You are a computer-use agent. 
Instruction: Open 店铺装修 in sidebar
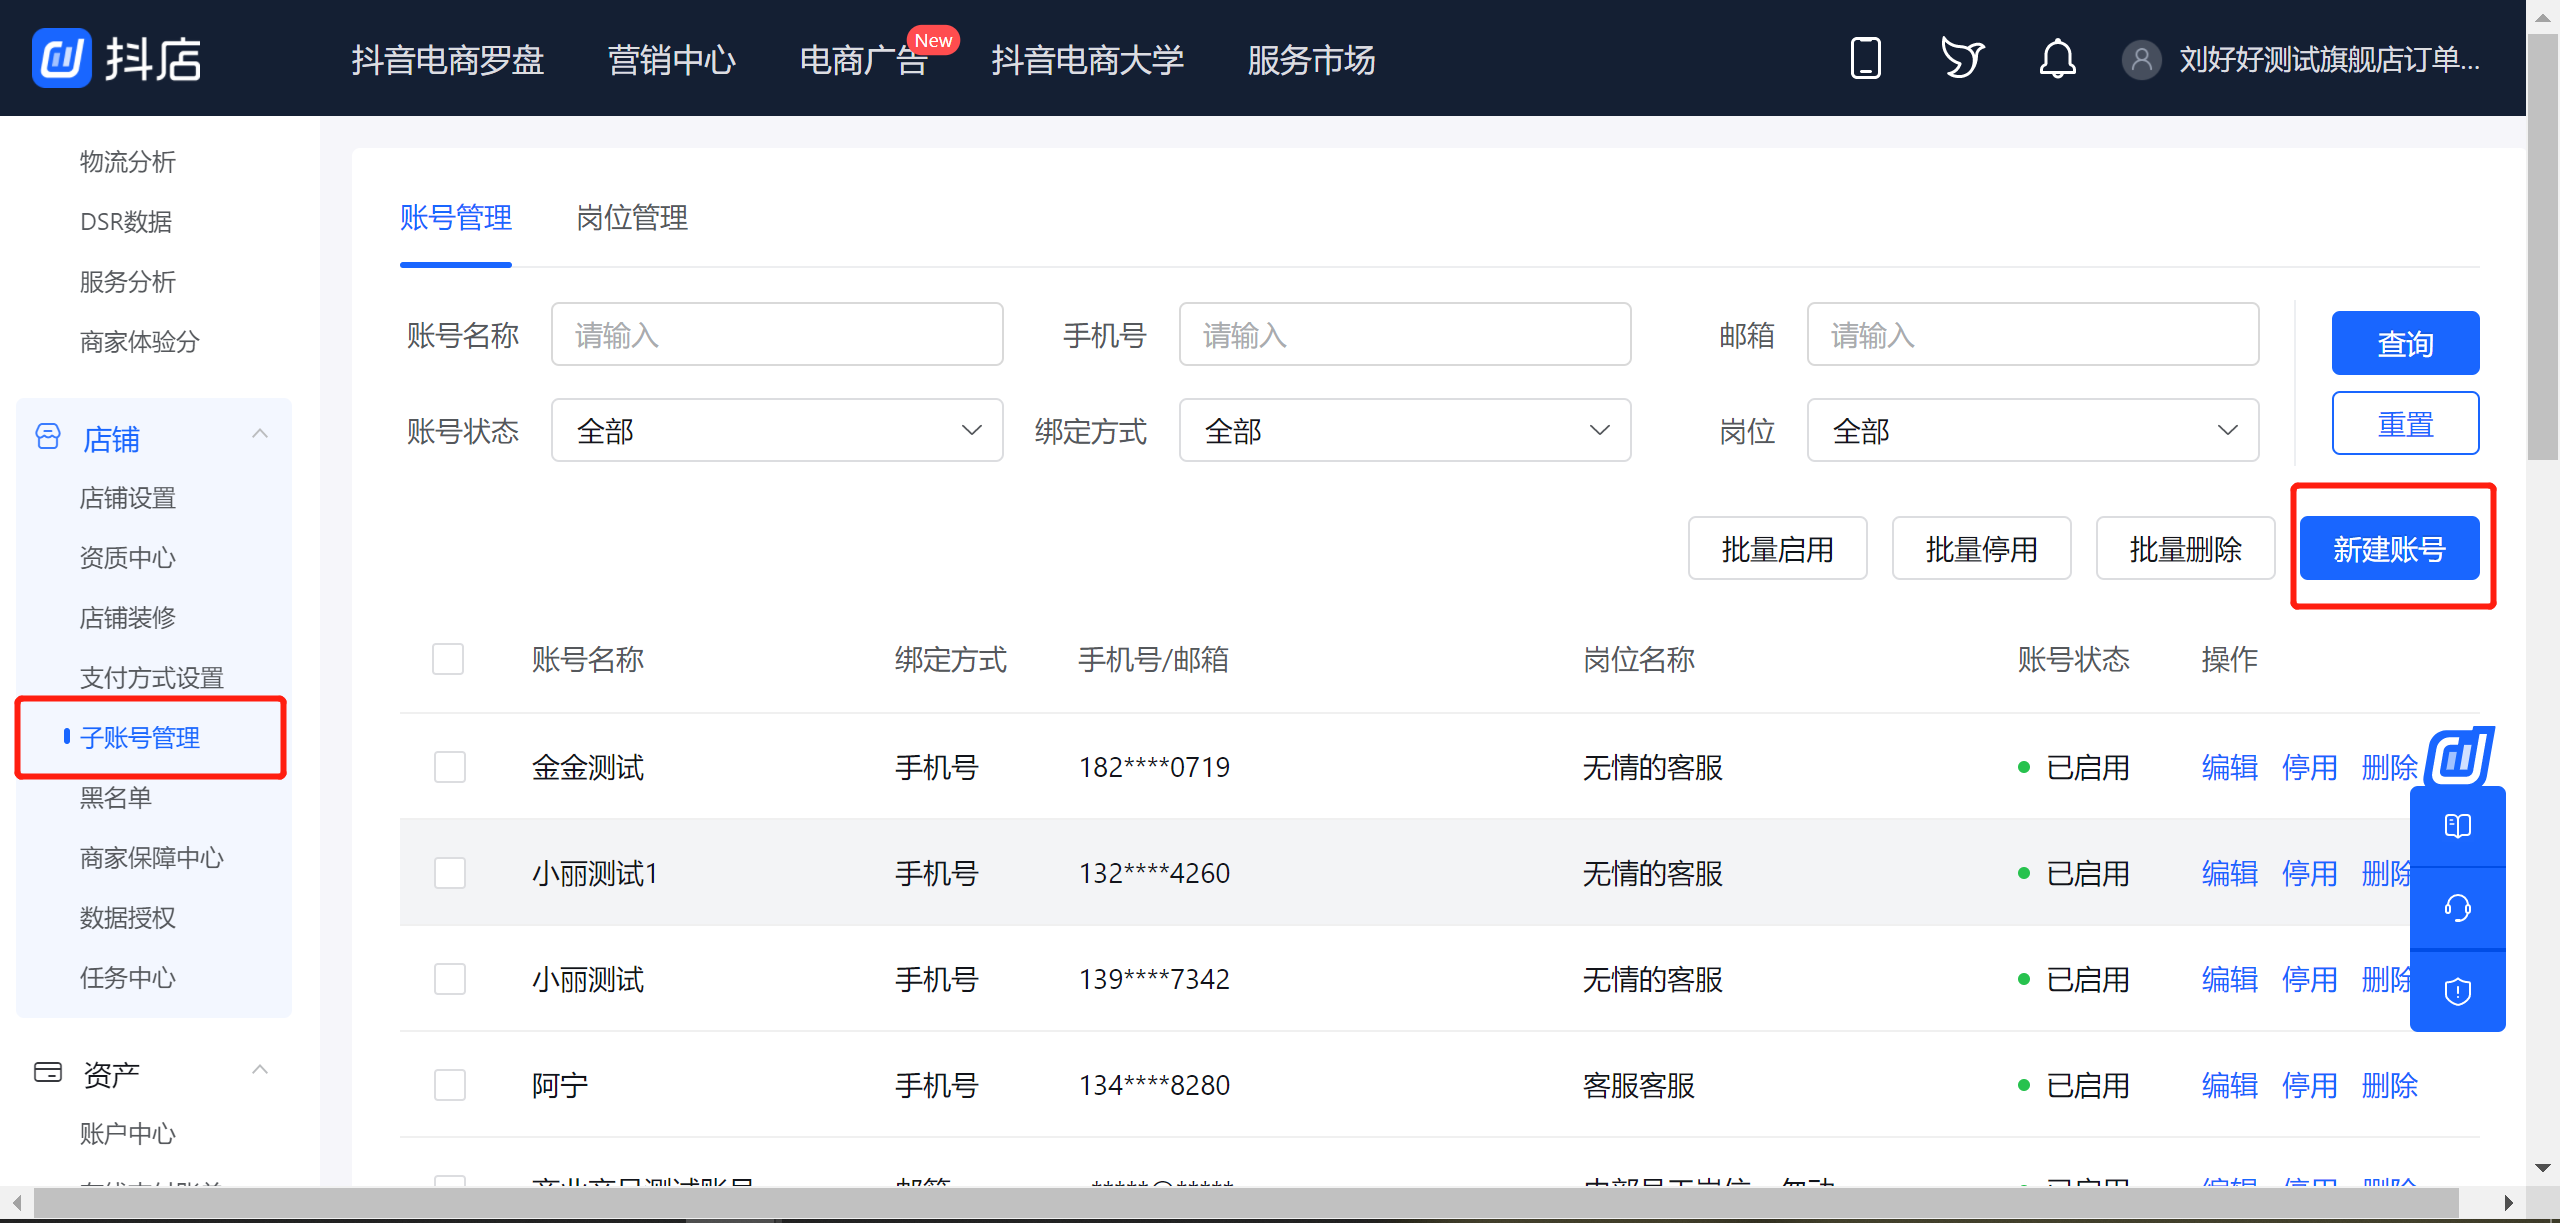pos(128,618)
